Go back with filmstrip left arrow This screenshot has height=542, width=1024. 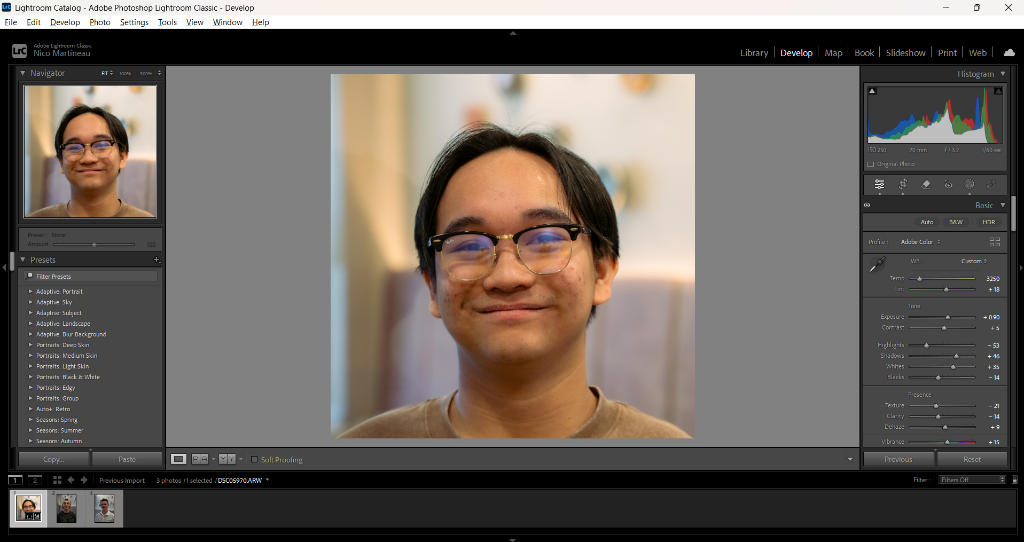tap(71, 480)
